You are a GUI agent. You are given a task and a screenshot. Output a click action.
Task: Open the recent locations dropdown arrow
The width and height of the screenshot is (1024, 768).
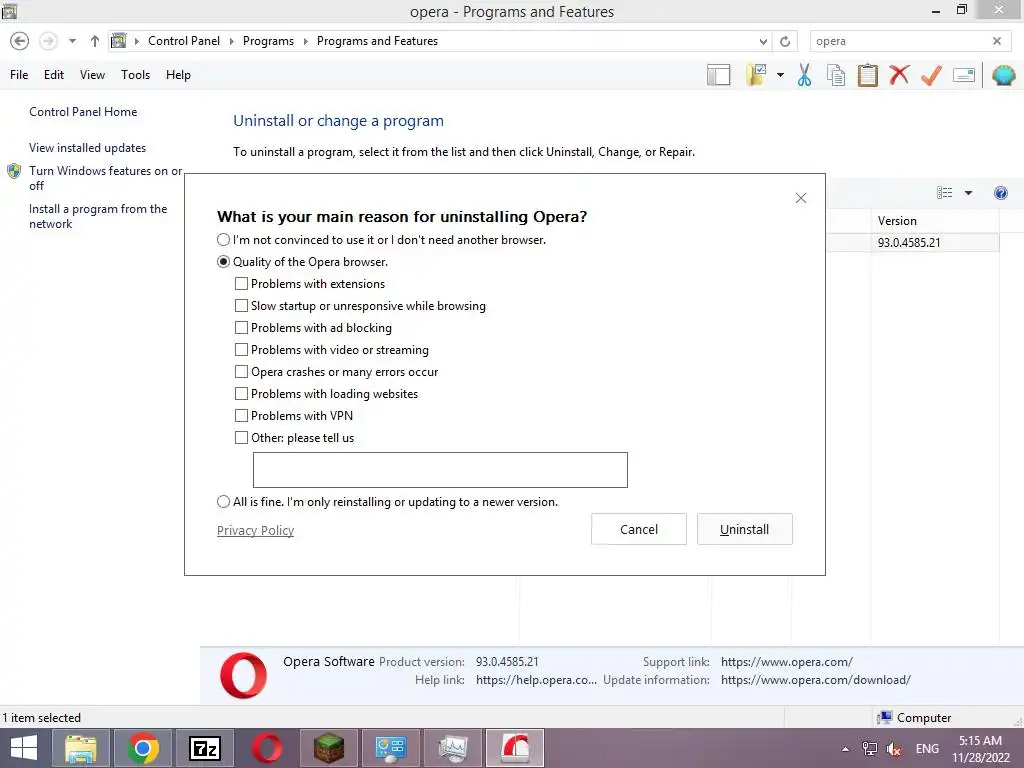(72, 41)
